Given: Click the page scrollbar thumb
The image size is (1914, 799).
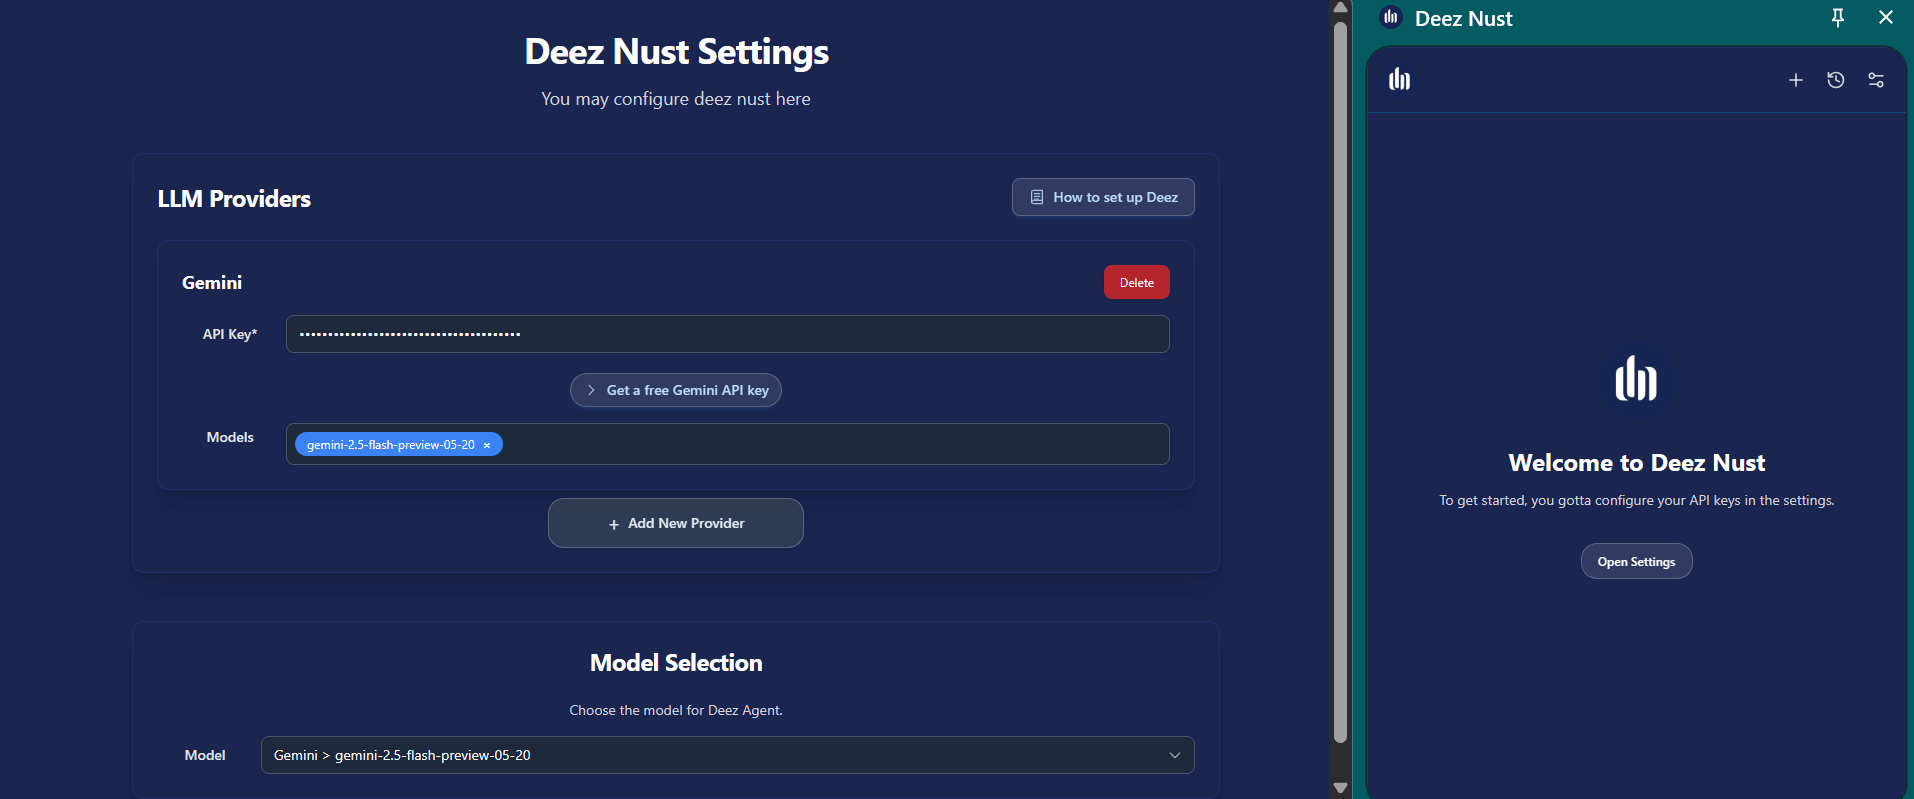Looking at the screenshot, I should pos(1341,382).
